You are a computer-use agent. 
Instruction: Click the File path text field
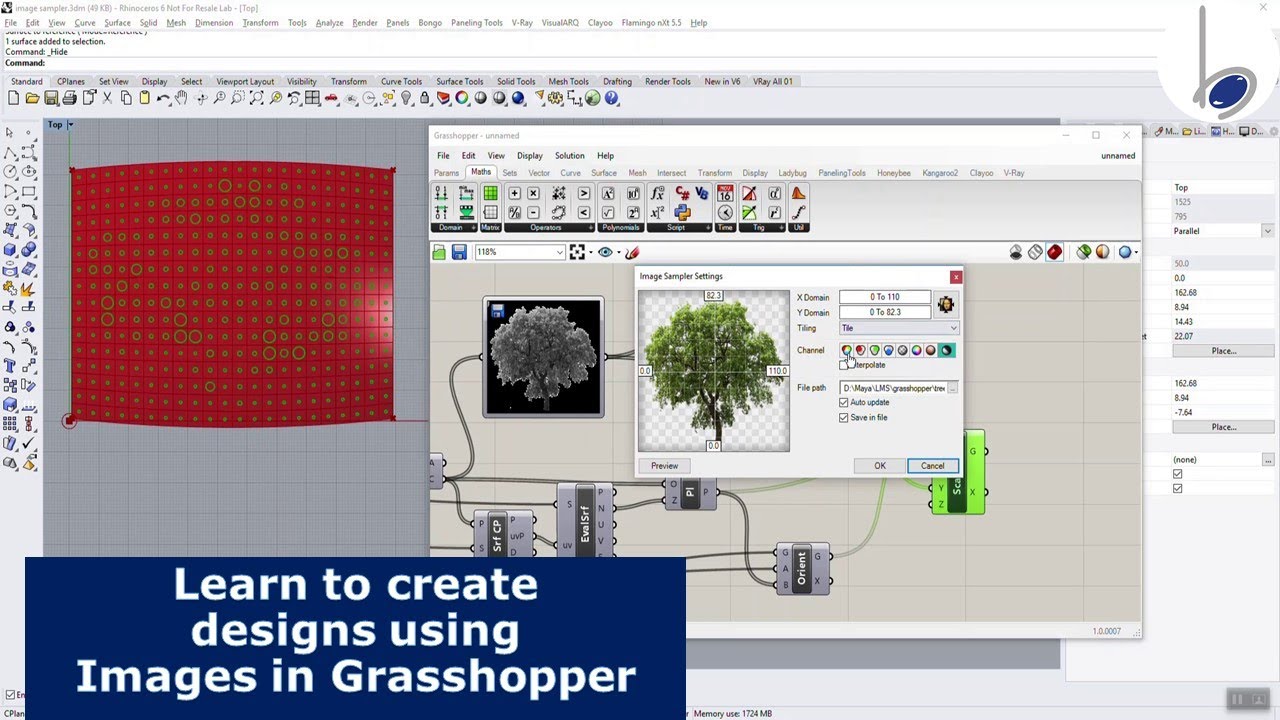[892, 388]
